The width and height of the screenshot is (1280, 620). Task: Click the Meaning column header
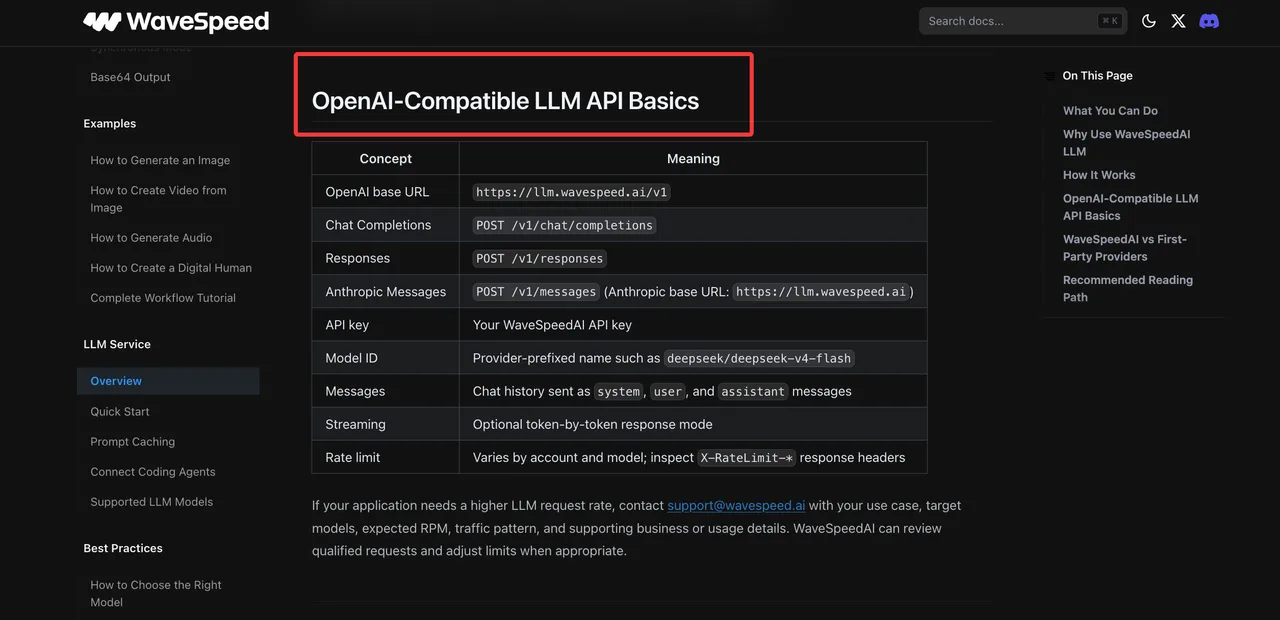pos(693,158)
